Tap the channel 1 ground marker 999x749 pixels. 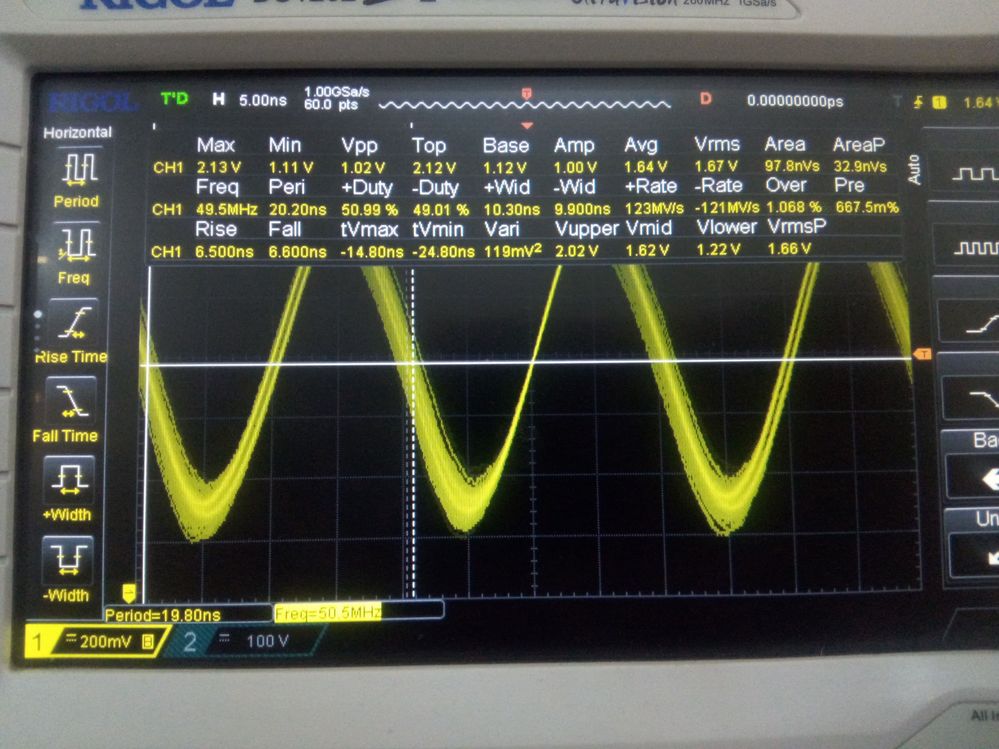tap(128, 593)
